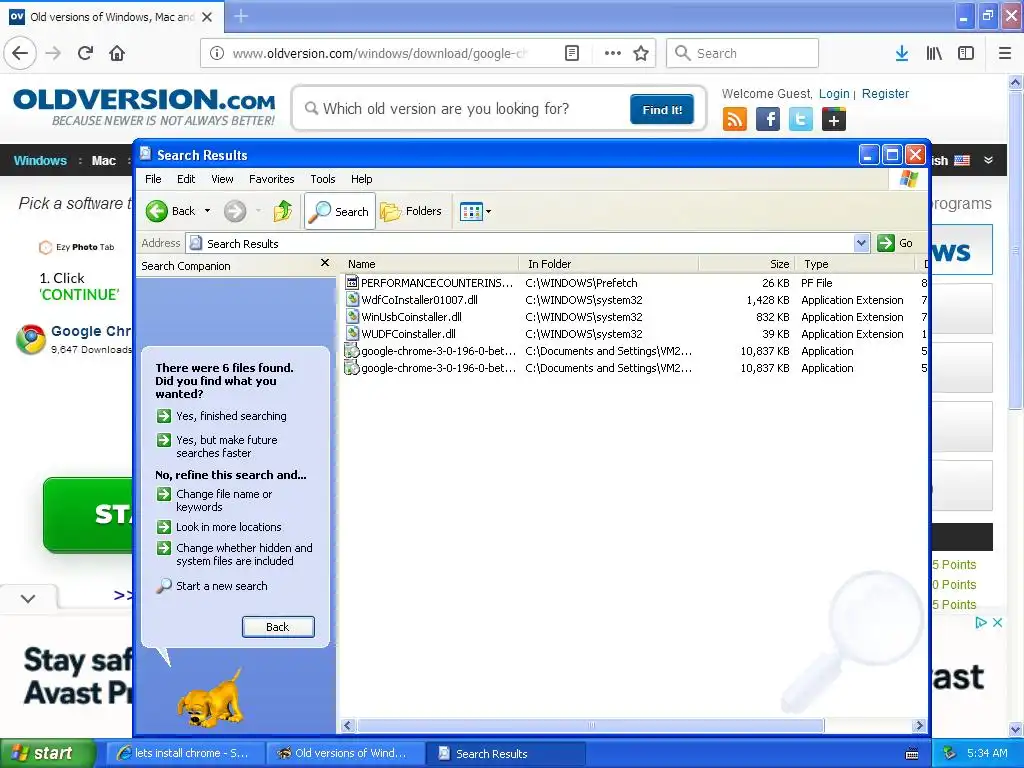Viewport: 1024px width, 768px height.
Task: Switch to 'Old versions of Wind...' taskbar item
Action: (345, 753)
